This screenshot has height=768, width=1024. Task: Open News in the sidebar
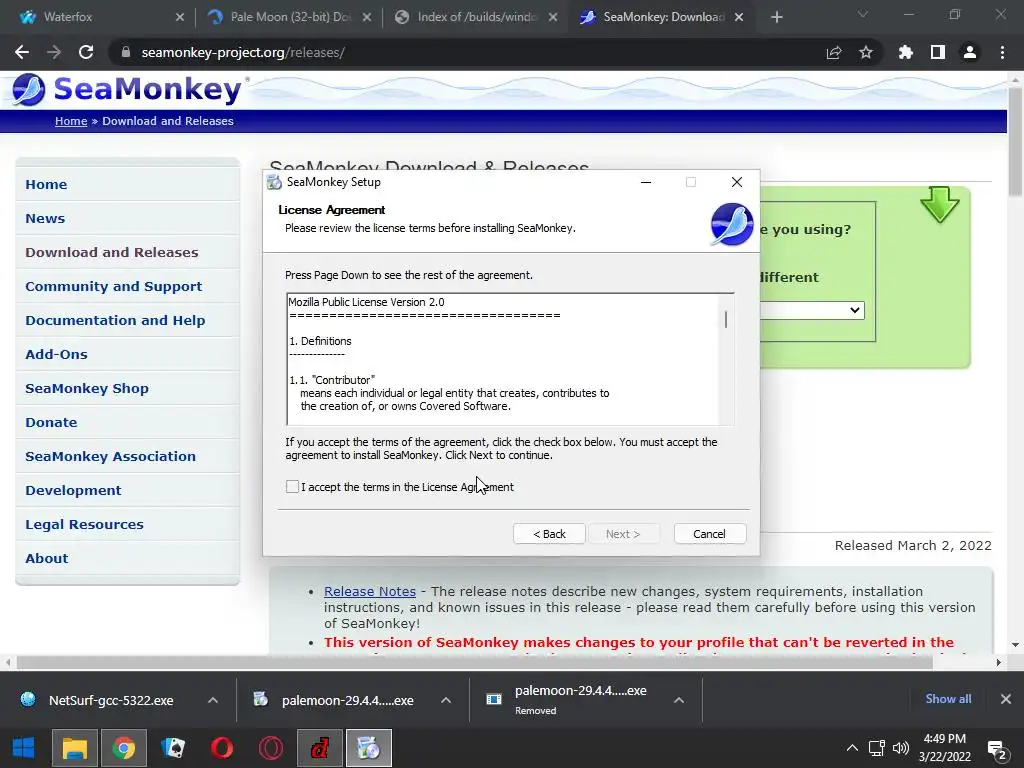click(45, 218)
